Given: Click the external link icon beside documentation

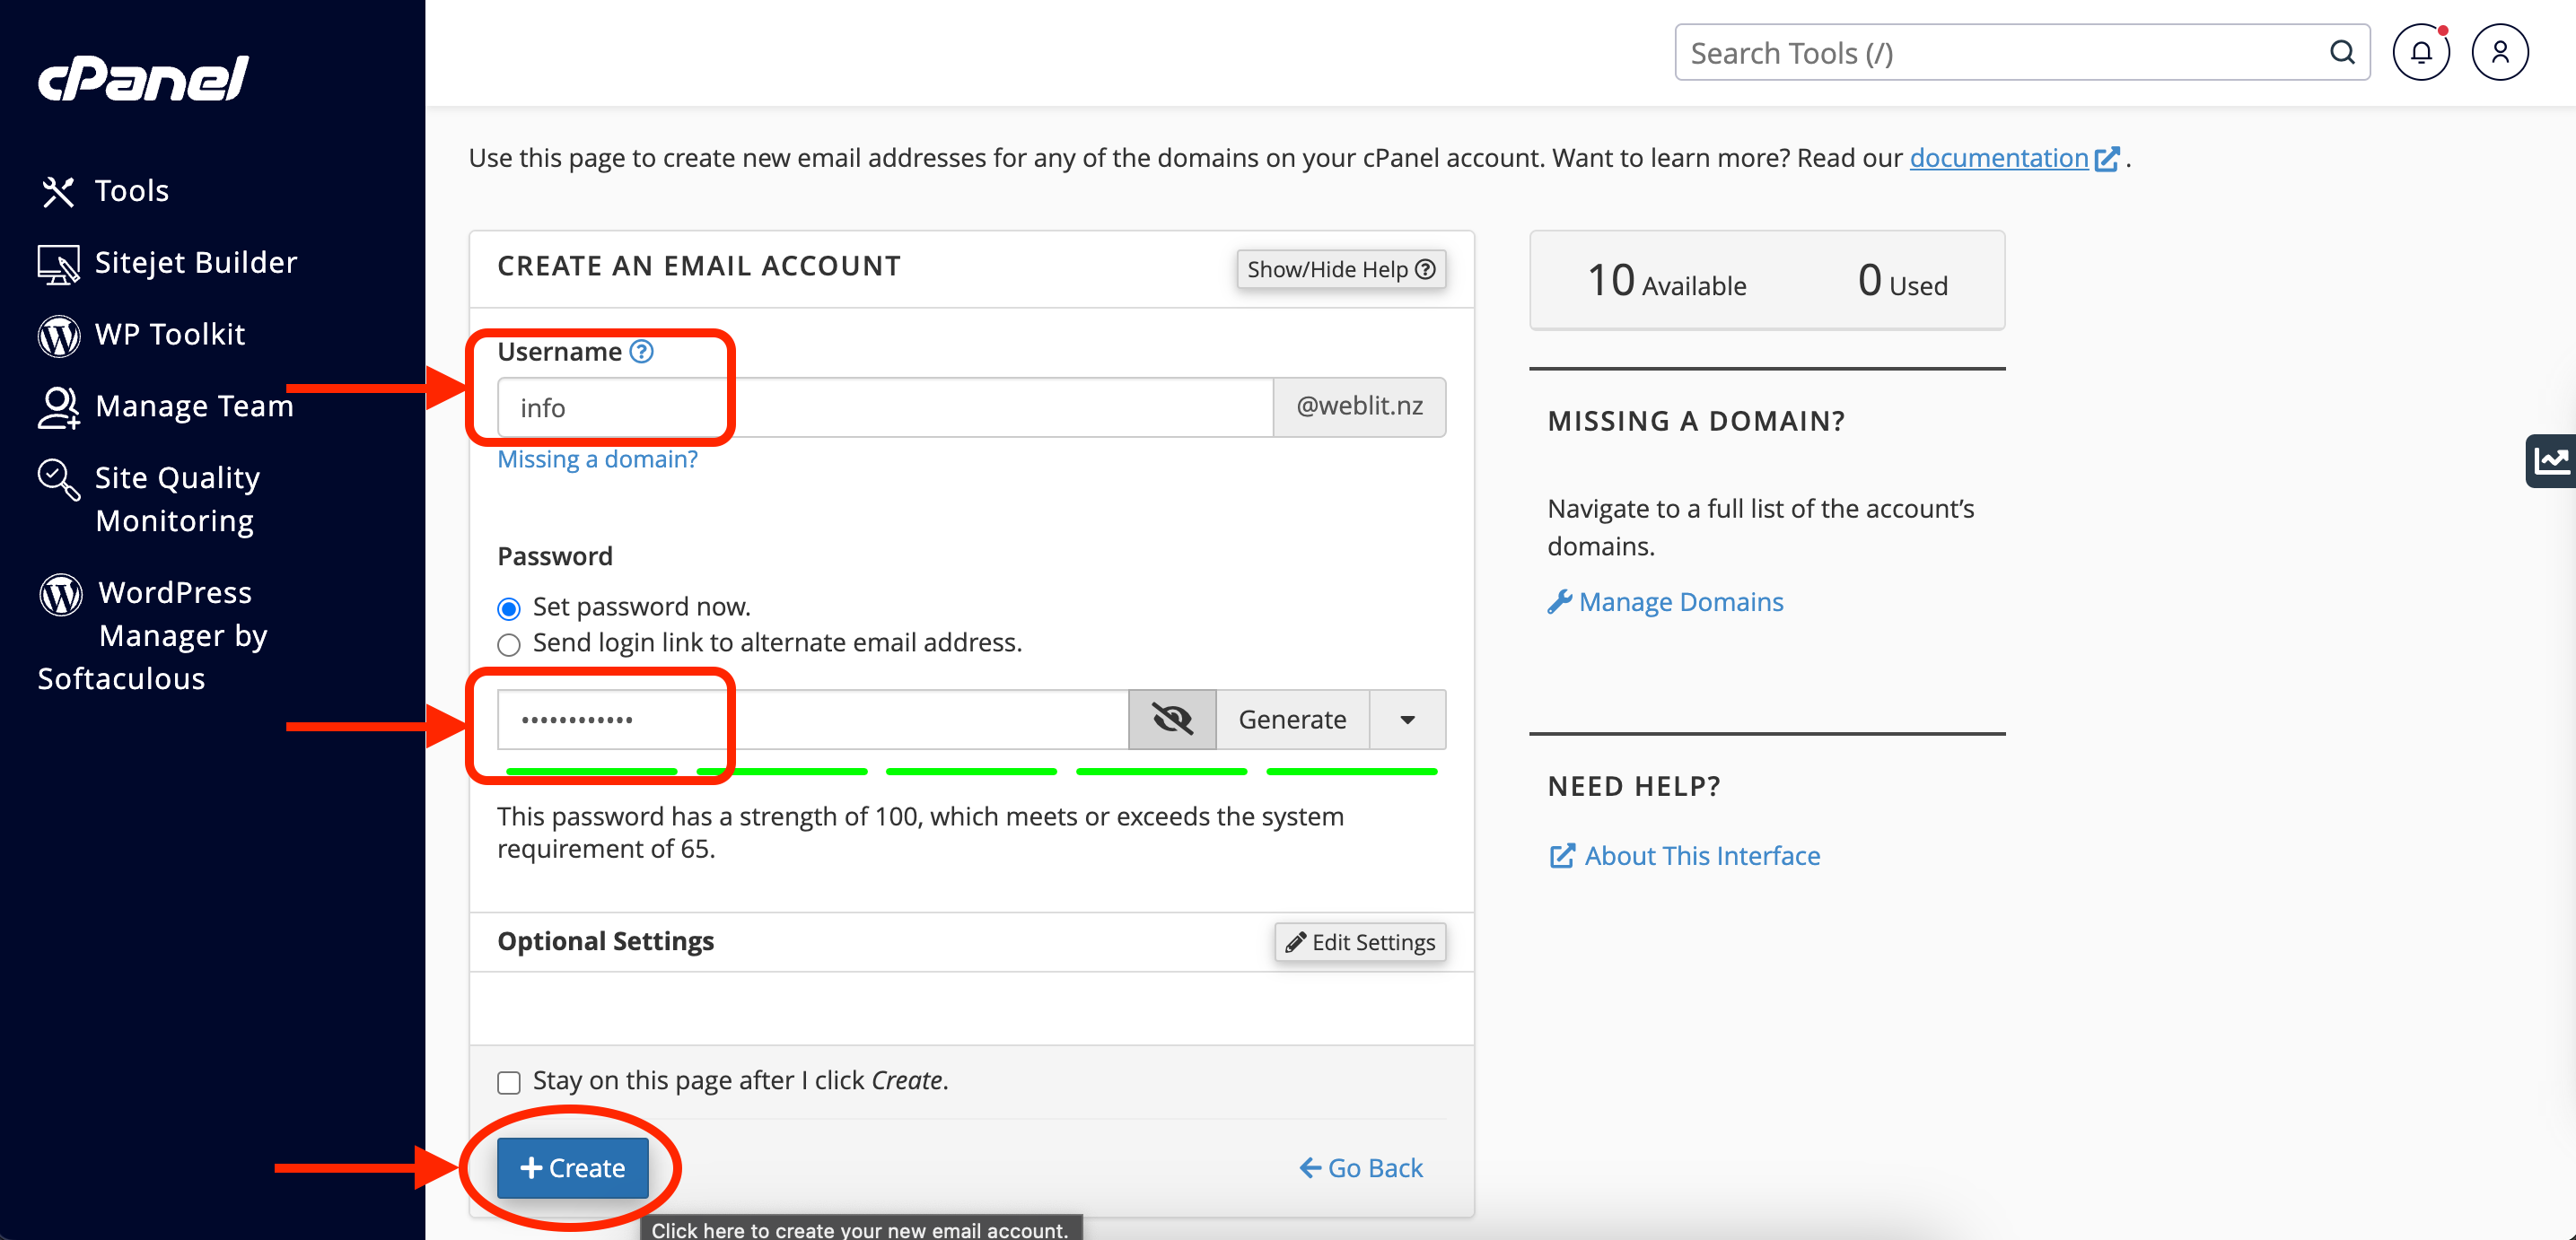Looking at the screenshot, I should pyautogui.click(x=2106, y=159).
